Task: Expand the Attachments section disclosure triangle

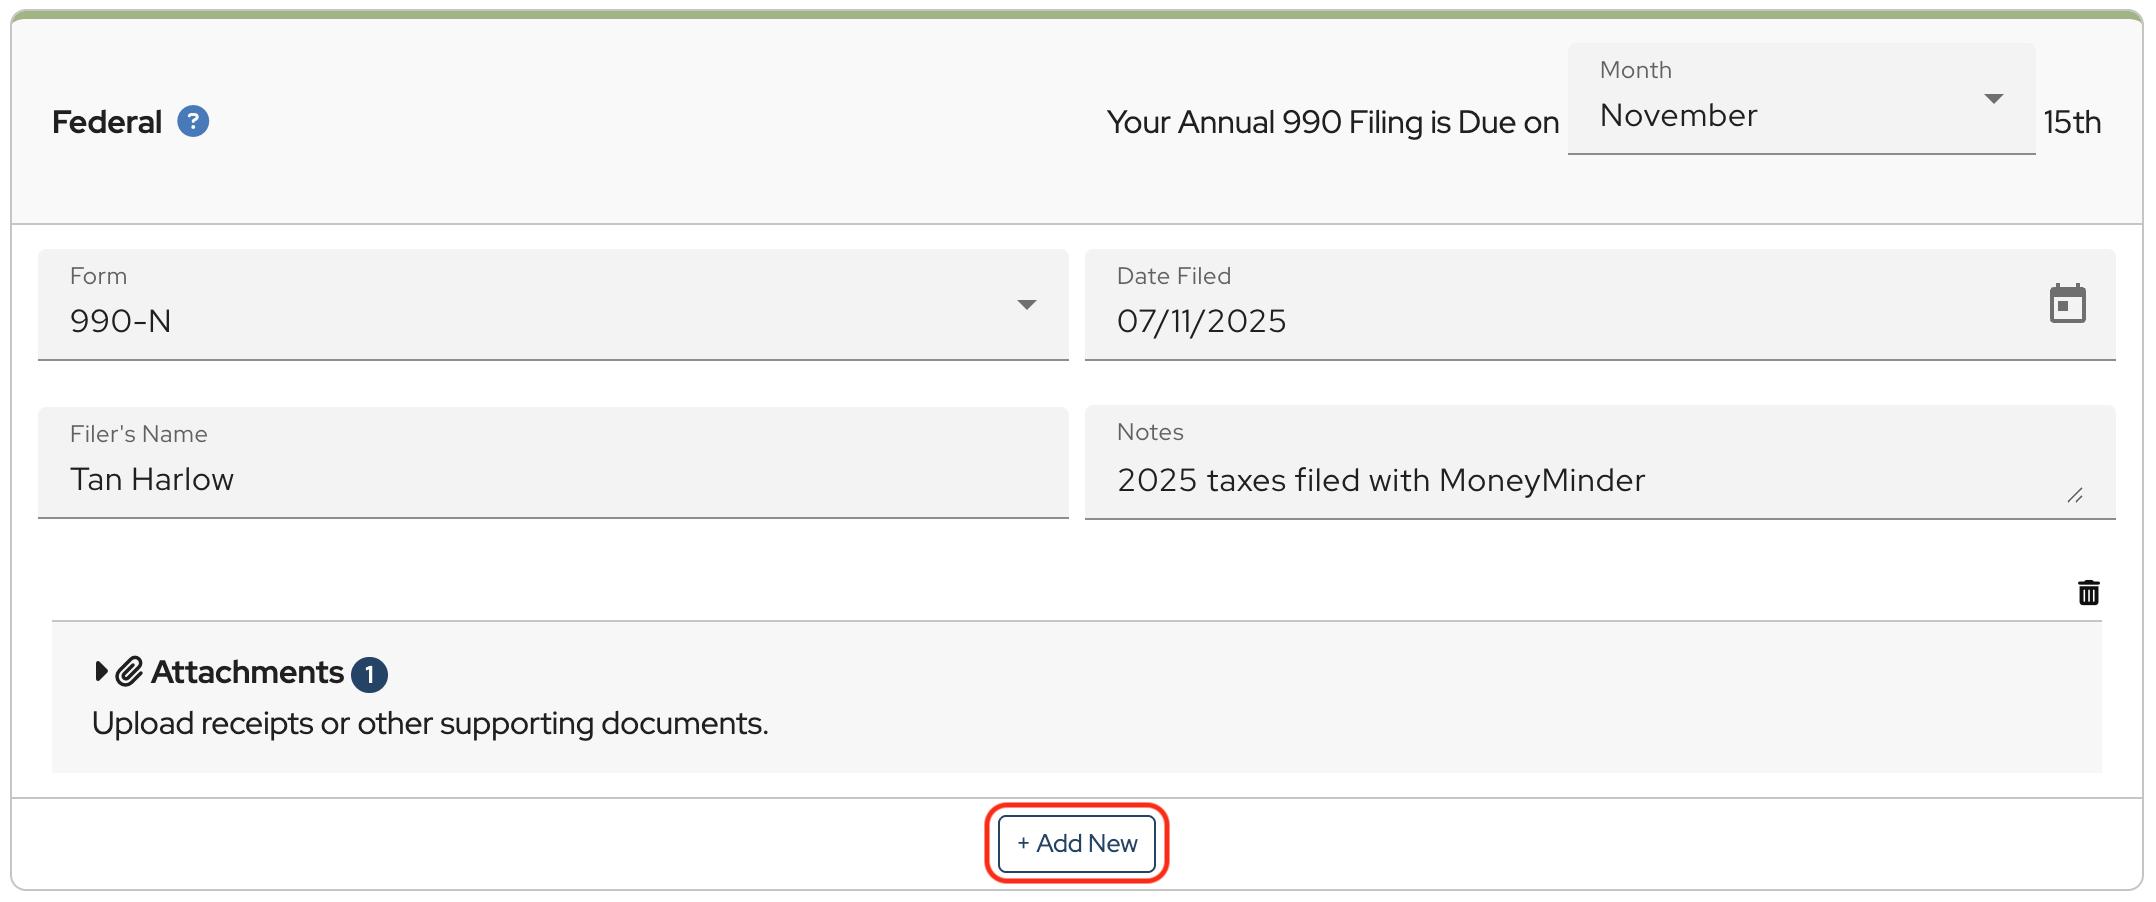Action: click(101, 671)
